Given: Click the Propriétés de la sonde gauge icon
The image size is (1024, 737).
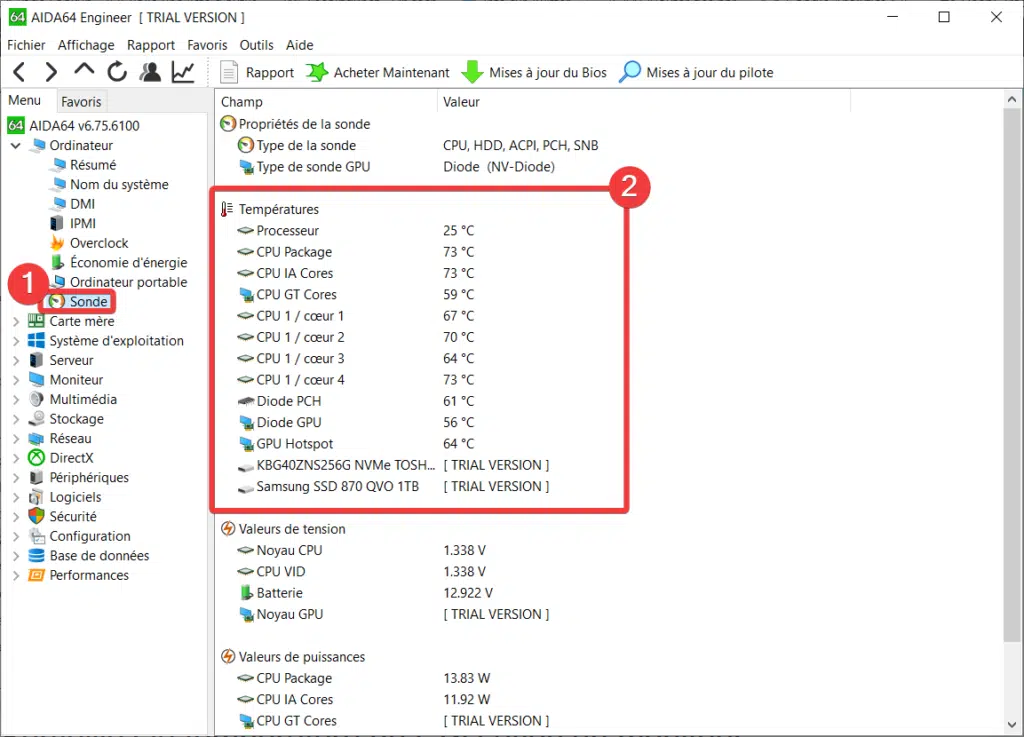Looking at the screenshot, I should coord(228,123).
